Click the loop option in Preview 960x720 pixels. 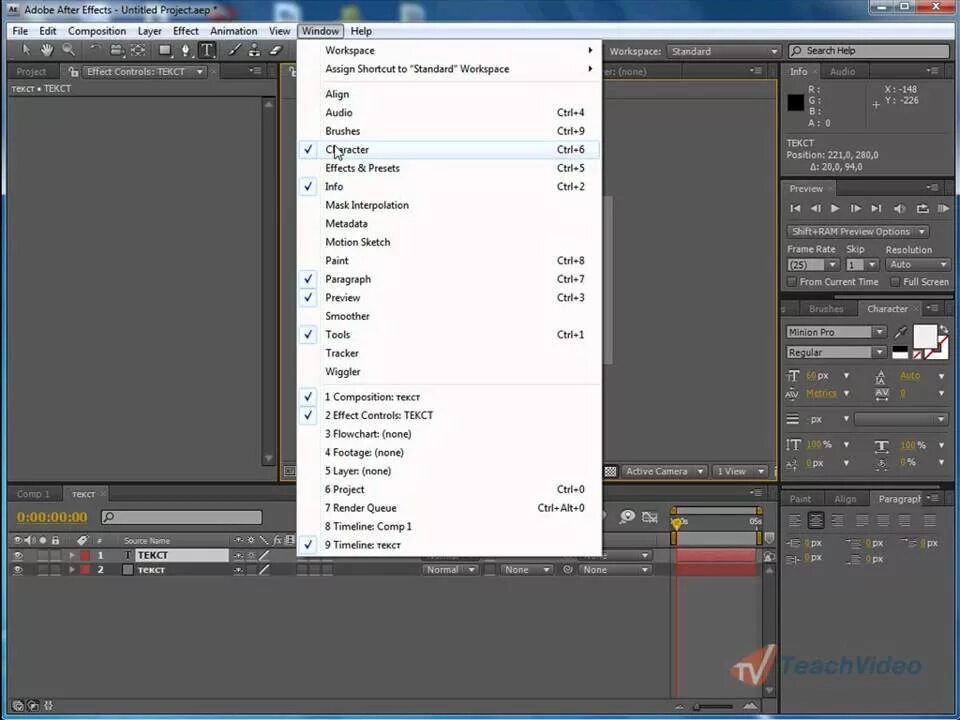(922, 209)
